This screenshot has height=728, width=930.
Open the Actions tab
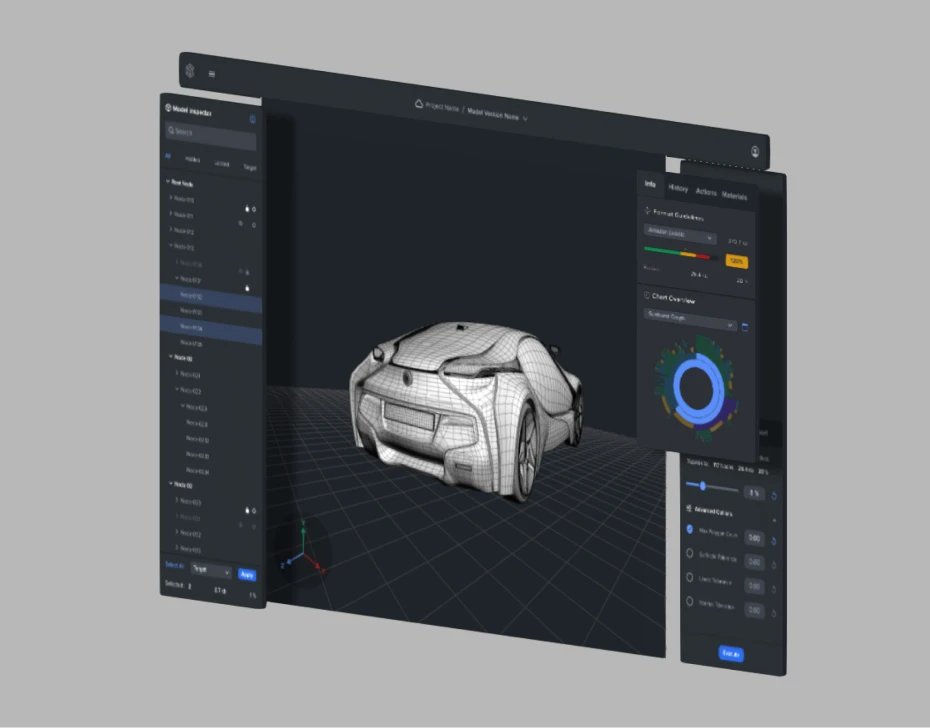point(706,192)
